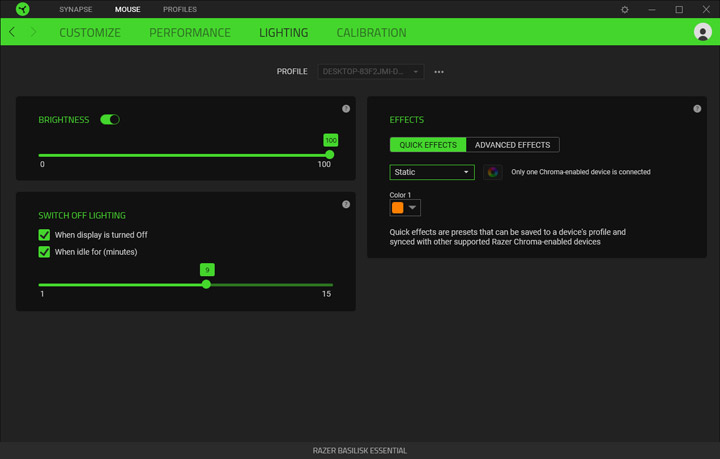The width and height of the screenshot is (720, 459).
Task: Open help for the Brightness panel
Action: point(346,109)
